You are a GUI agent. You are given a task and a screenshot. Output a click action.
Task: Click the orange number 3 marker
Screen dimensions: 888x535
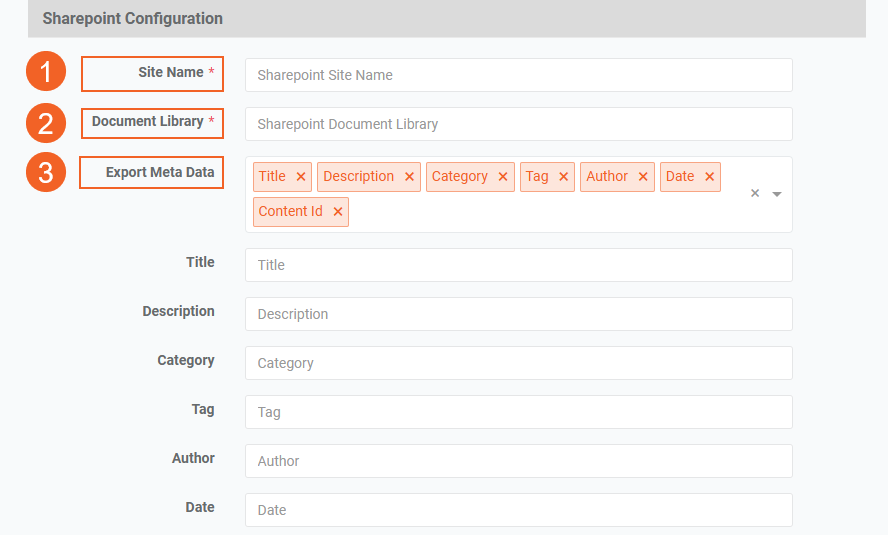(x=46, y=172)
